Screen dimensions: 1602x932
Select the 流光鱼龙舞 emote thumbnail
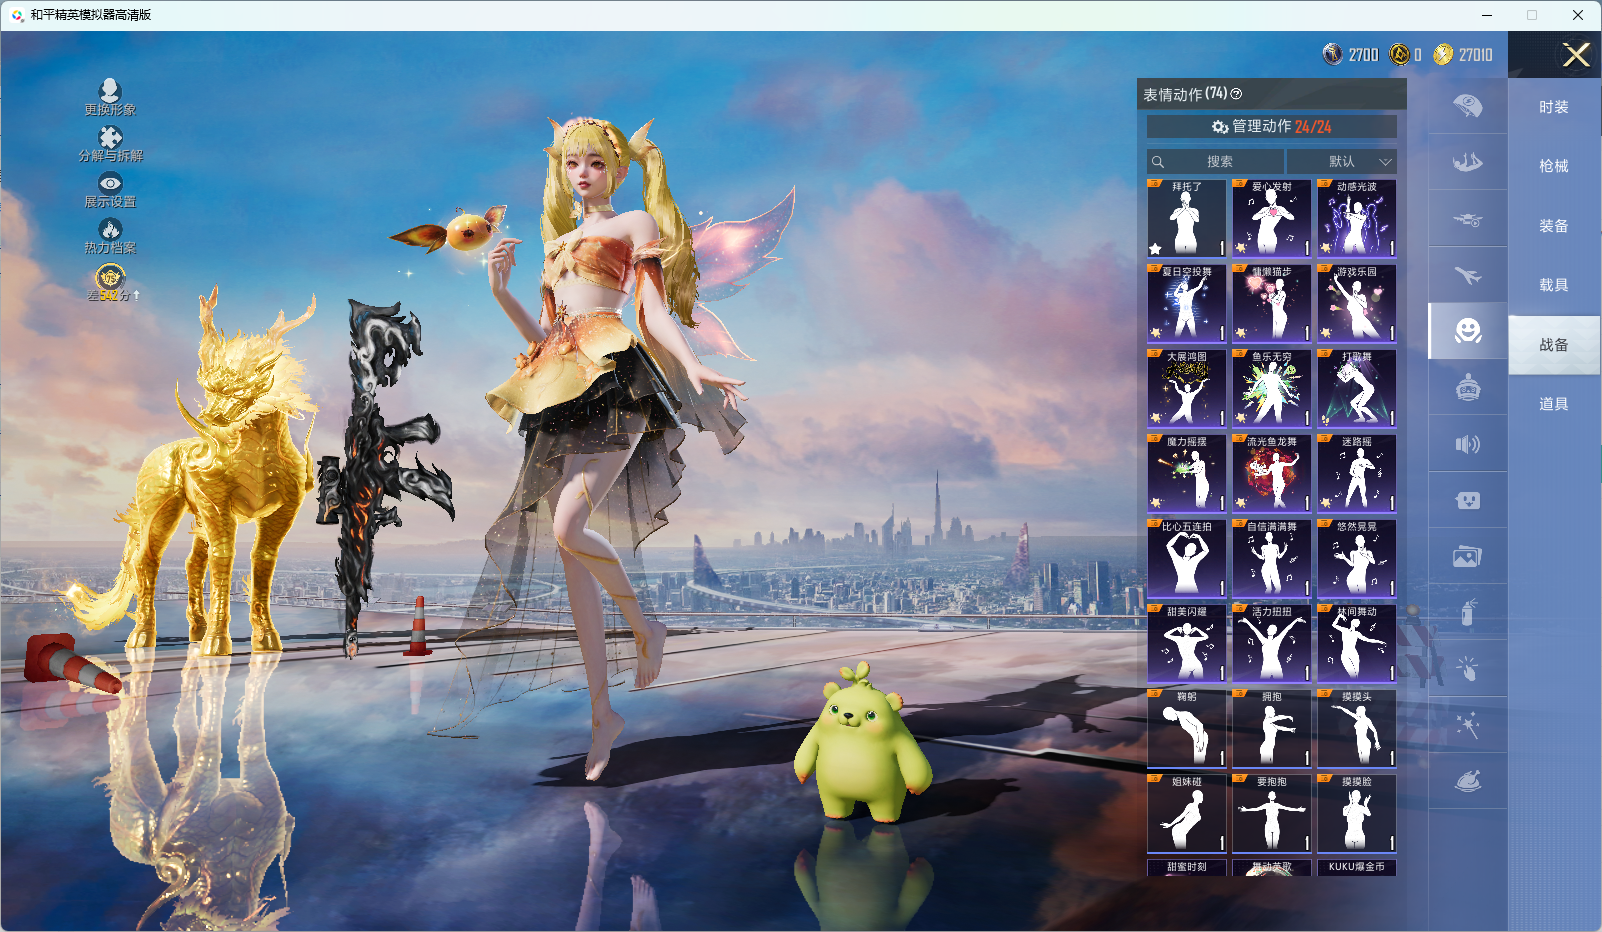click(1272, 473)
